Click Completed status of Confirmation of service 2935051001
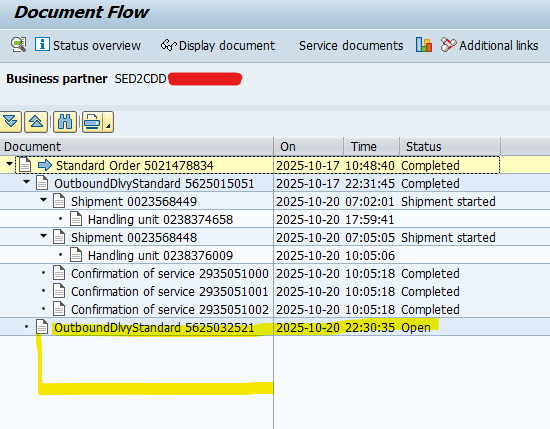 coord(430,291)
